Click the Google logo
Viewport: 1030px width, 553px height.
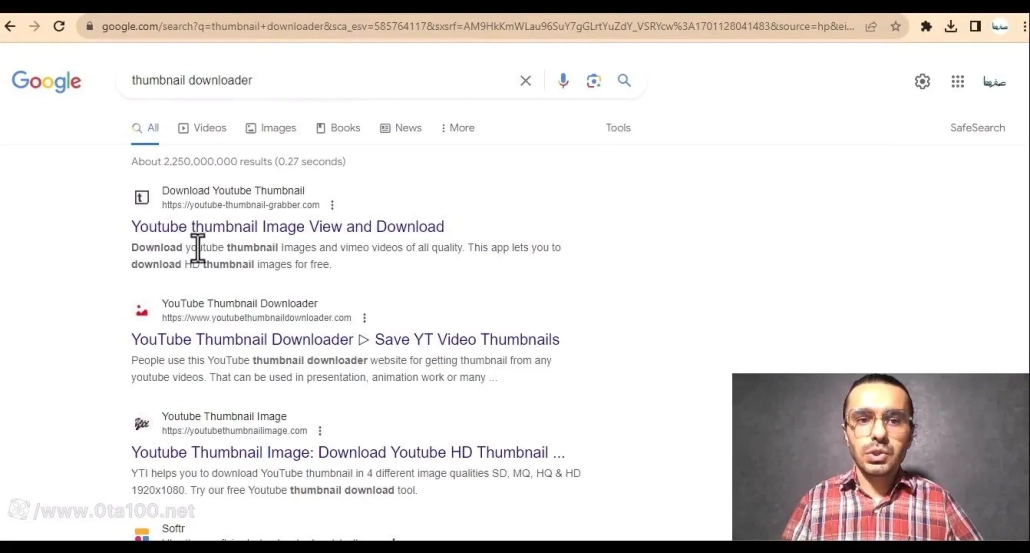point(47,81)
